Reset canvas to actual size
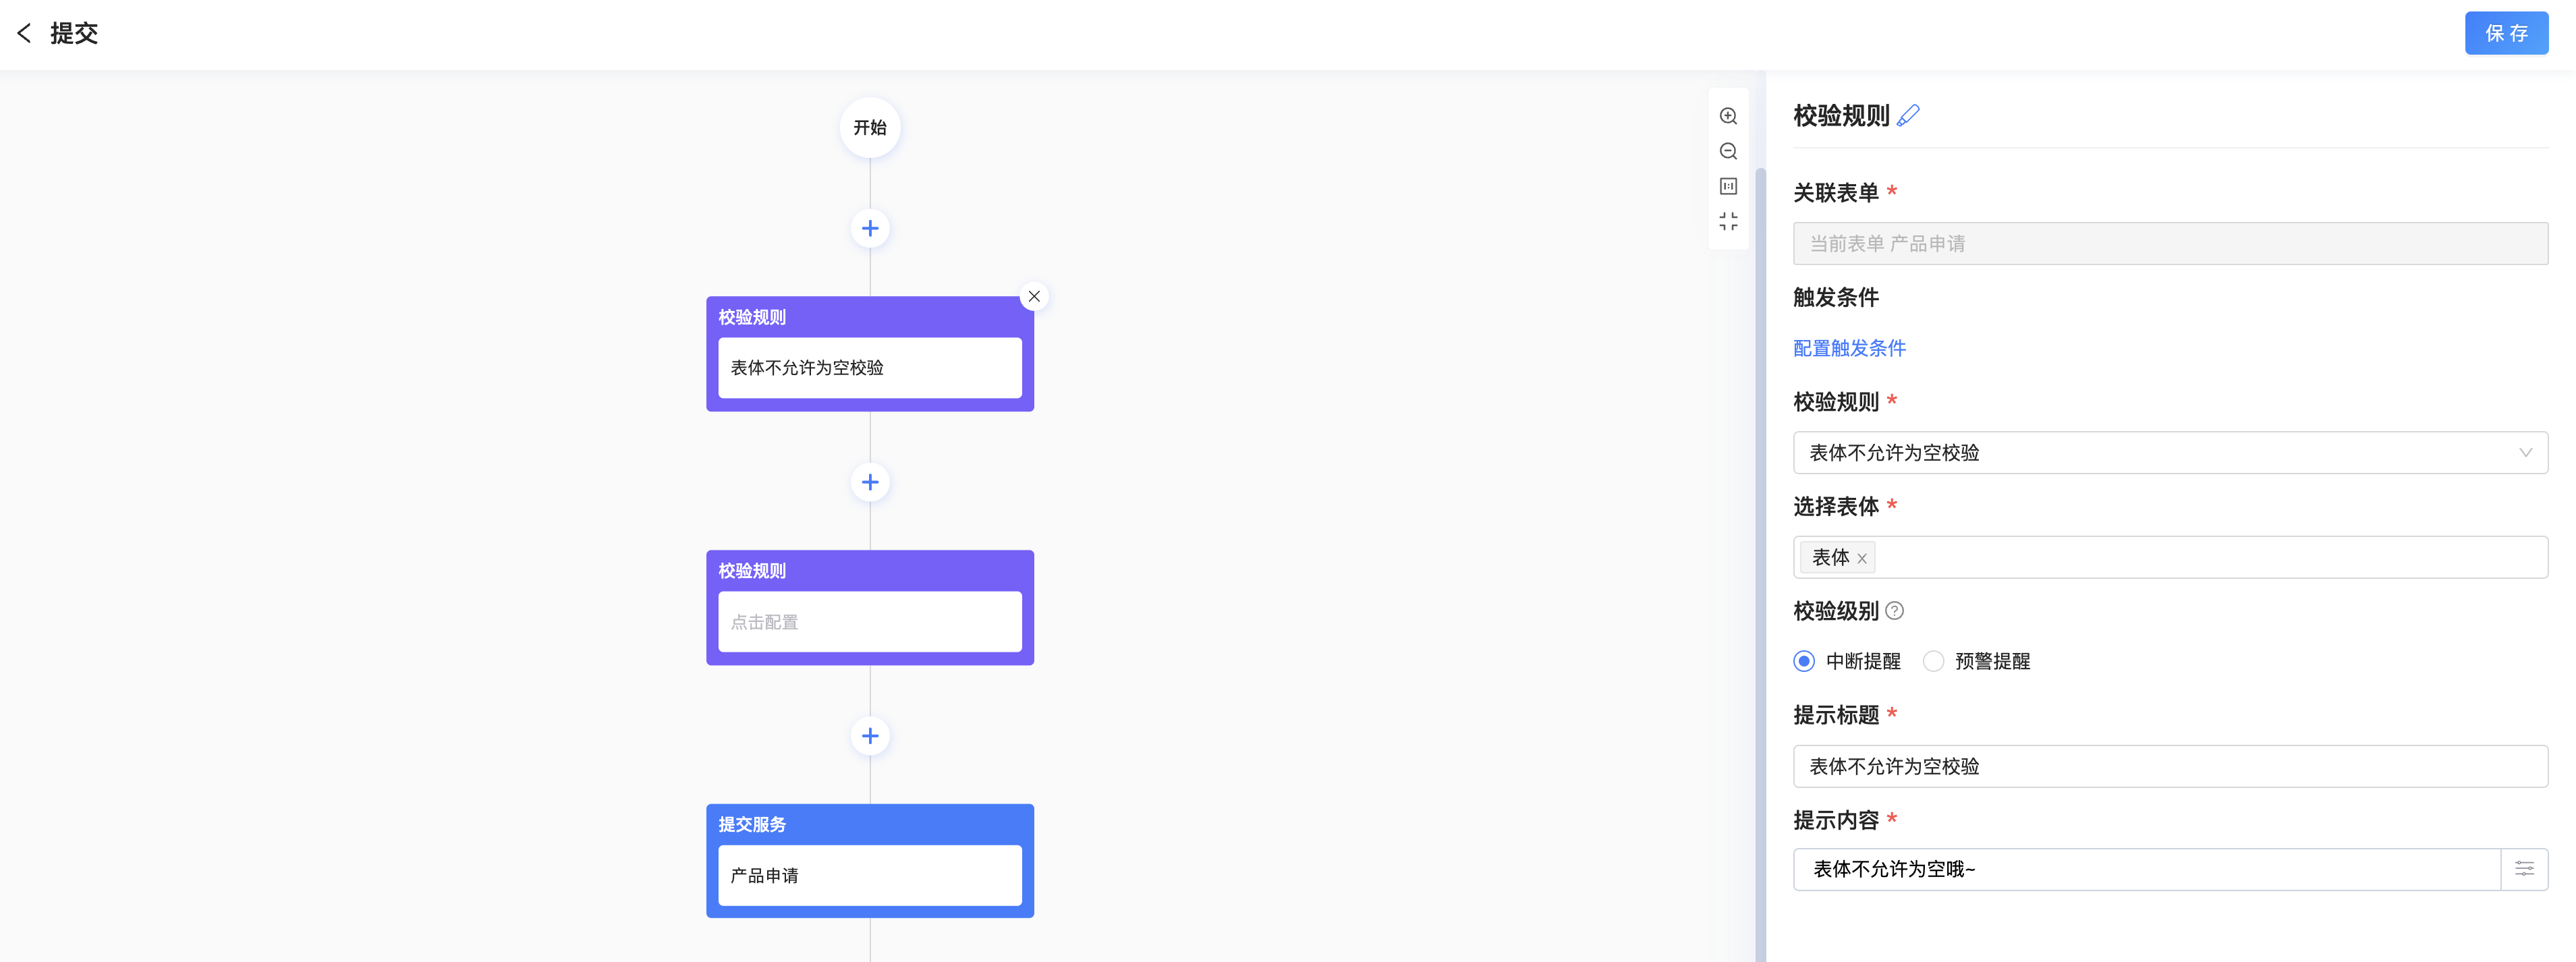This screenshot has height=962, width=2576. click(1728, 186)
